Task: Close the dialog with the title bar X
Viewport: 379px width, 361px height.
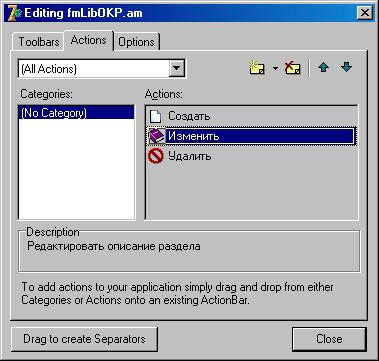Action: (x=365, y=13)
